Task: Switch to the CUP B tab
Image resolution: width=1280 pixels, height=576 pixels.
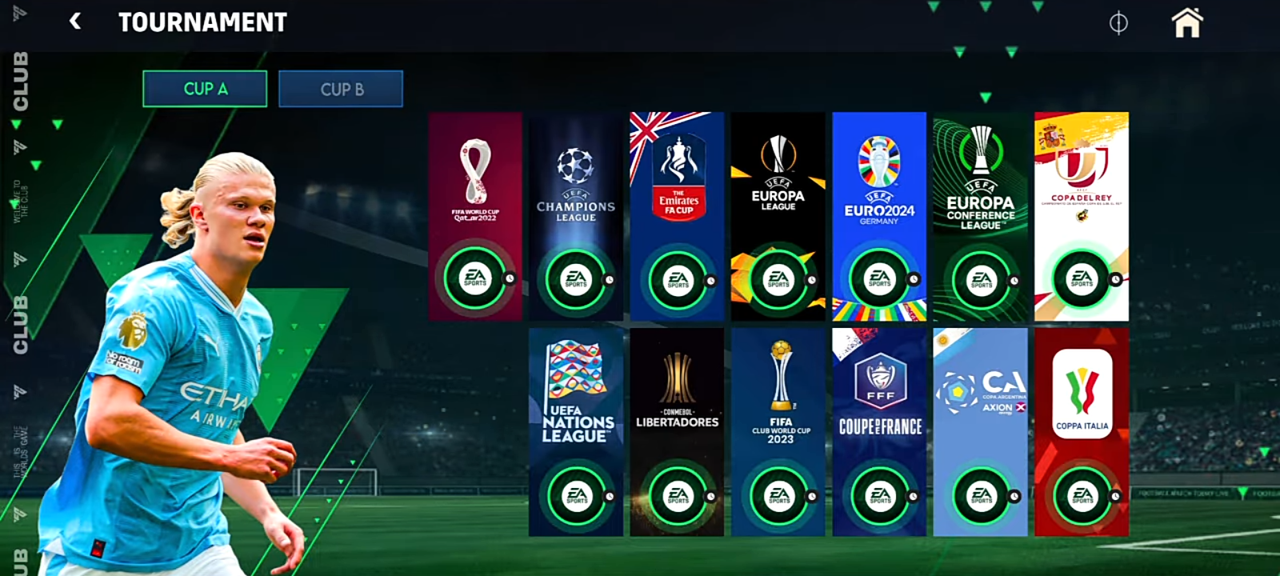Action: [341, 89]
